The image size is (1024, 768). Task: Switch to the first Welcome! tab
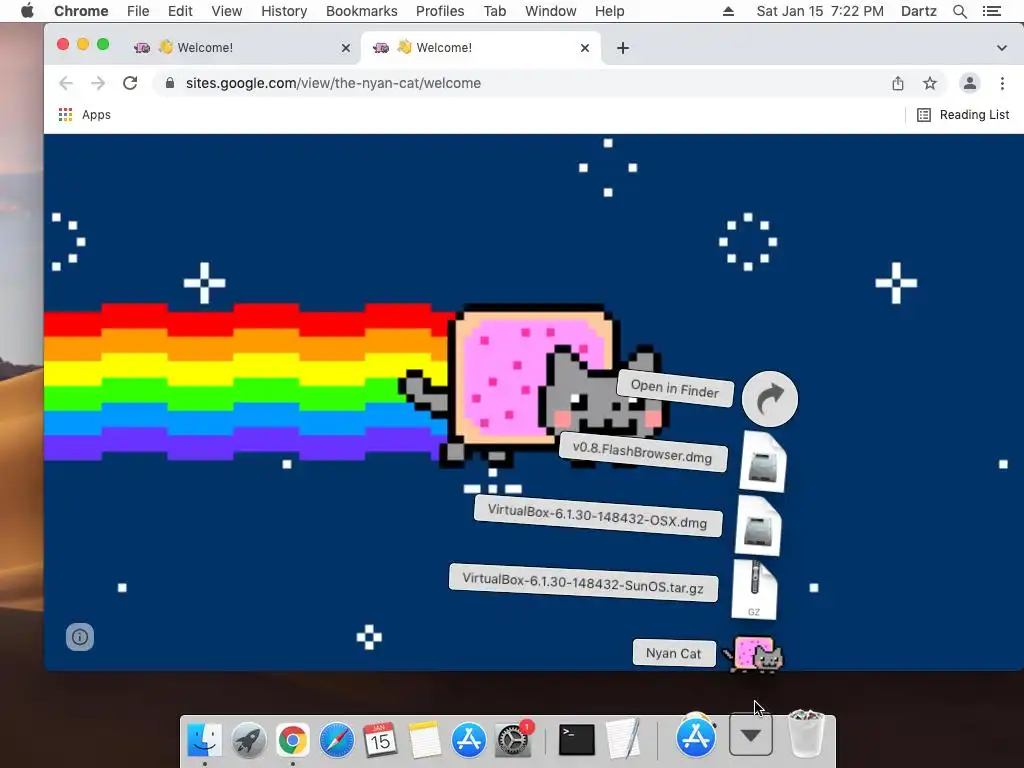click(240, 48)
